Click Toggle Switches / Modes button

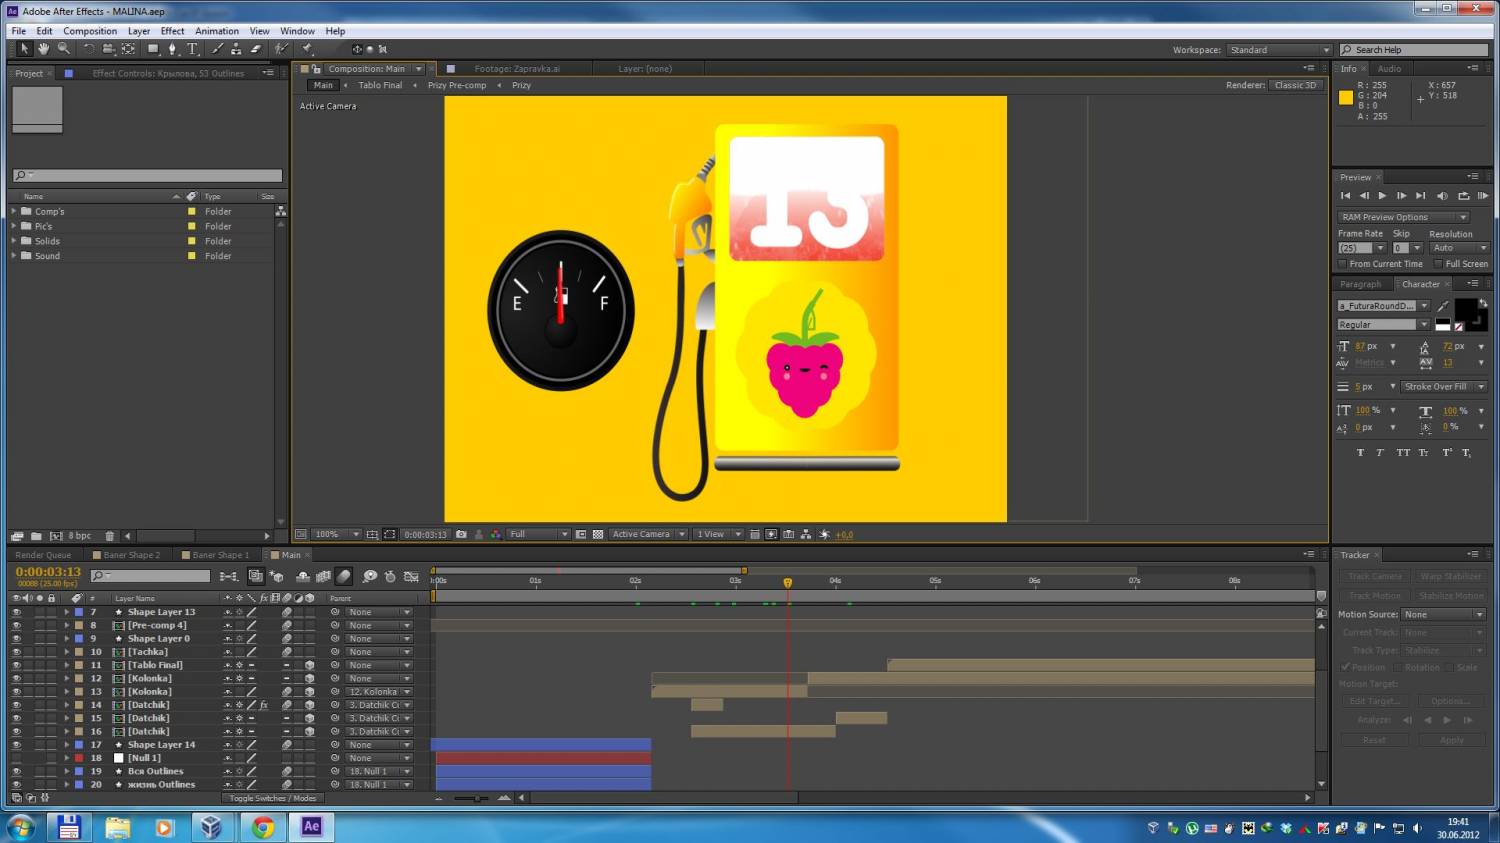[272, 798]
